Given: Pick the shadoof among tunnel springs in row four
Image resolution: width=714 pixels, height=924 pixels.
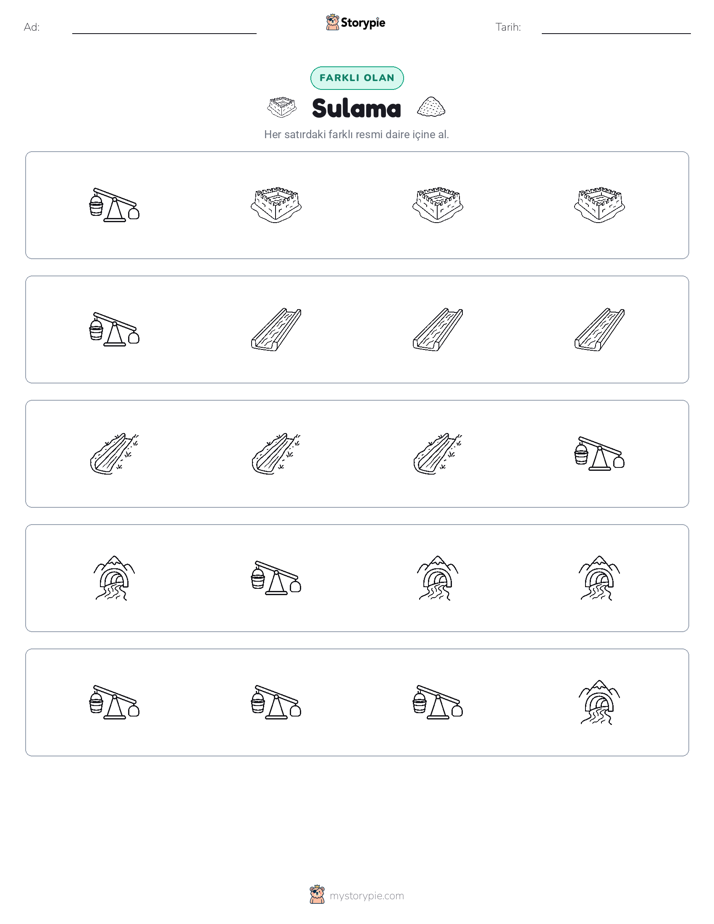Looking at the screenshot, I should [276, 578].
